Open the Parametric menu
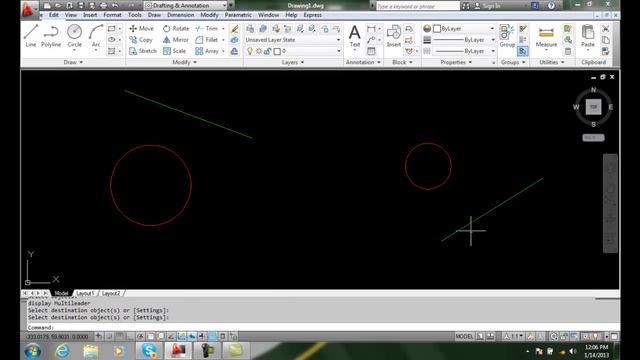 [x=238, y=15]
